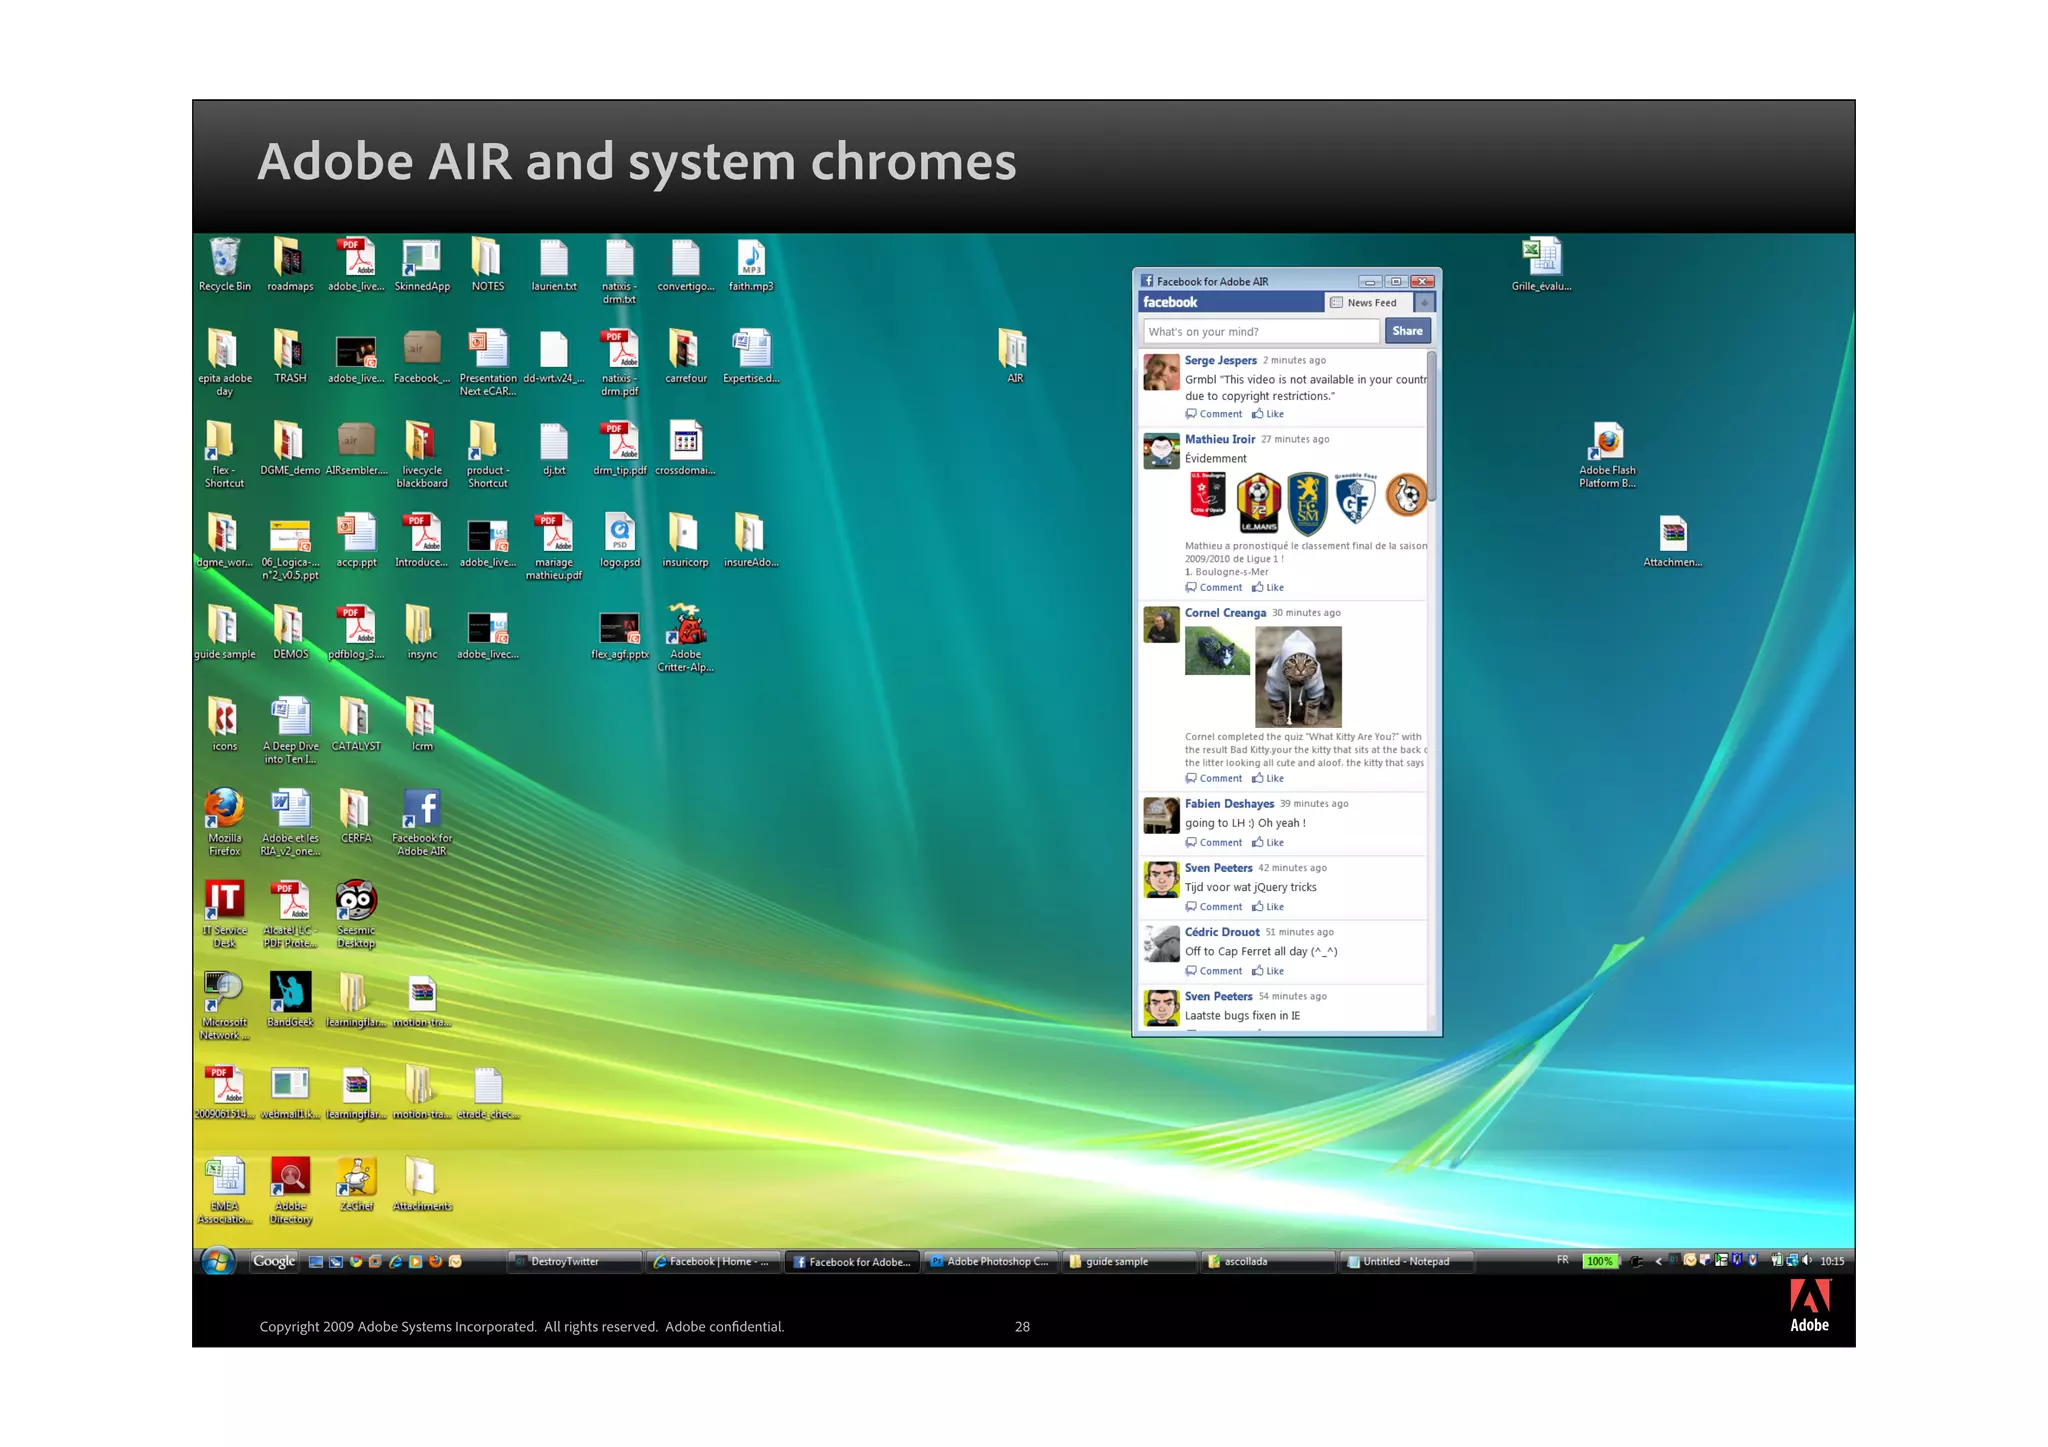Viewport: 2048px width, 1447px height.
Task: Open the IT Service Desk shortcut
Action: [x=224, y=914]
